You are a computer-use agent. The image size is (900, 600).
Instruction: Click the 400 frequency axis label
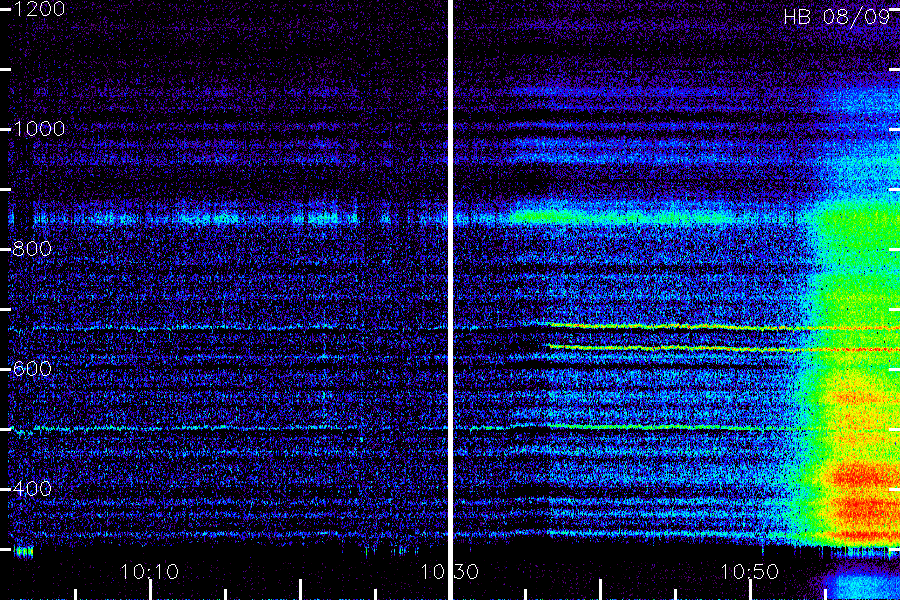tap(32, 489)
